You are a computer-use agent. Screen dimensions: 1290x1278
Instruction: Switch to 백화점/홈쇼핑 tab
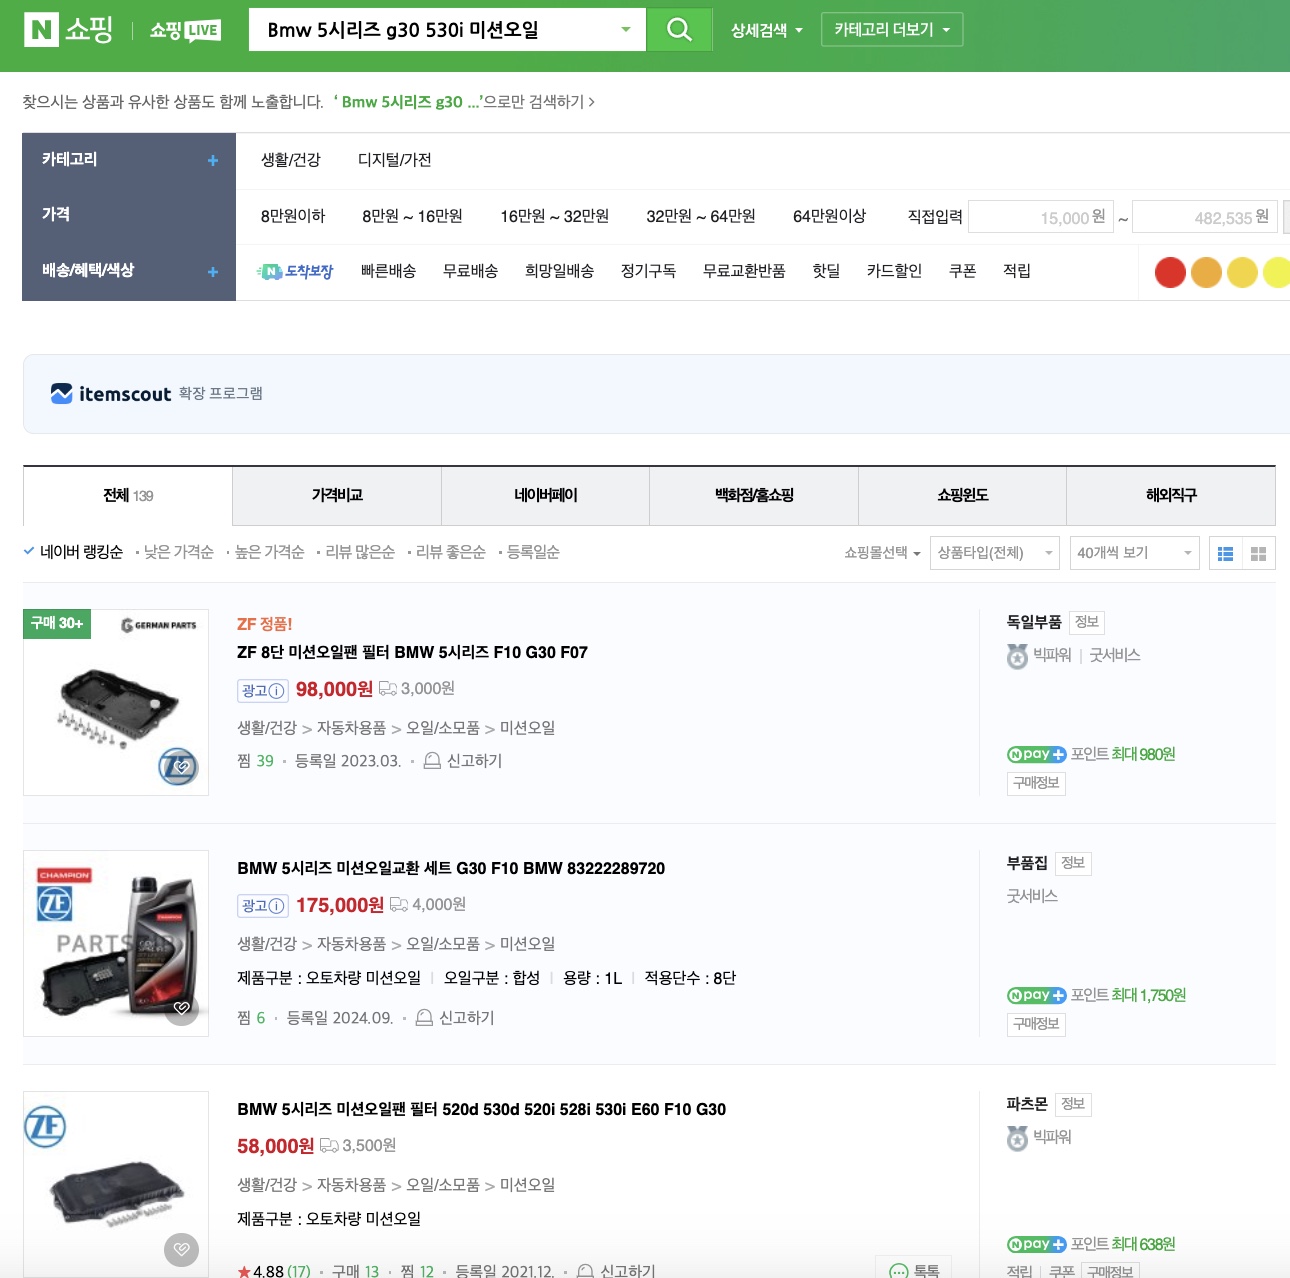[754, 495]
